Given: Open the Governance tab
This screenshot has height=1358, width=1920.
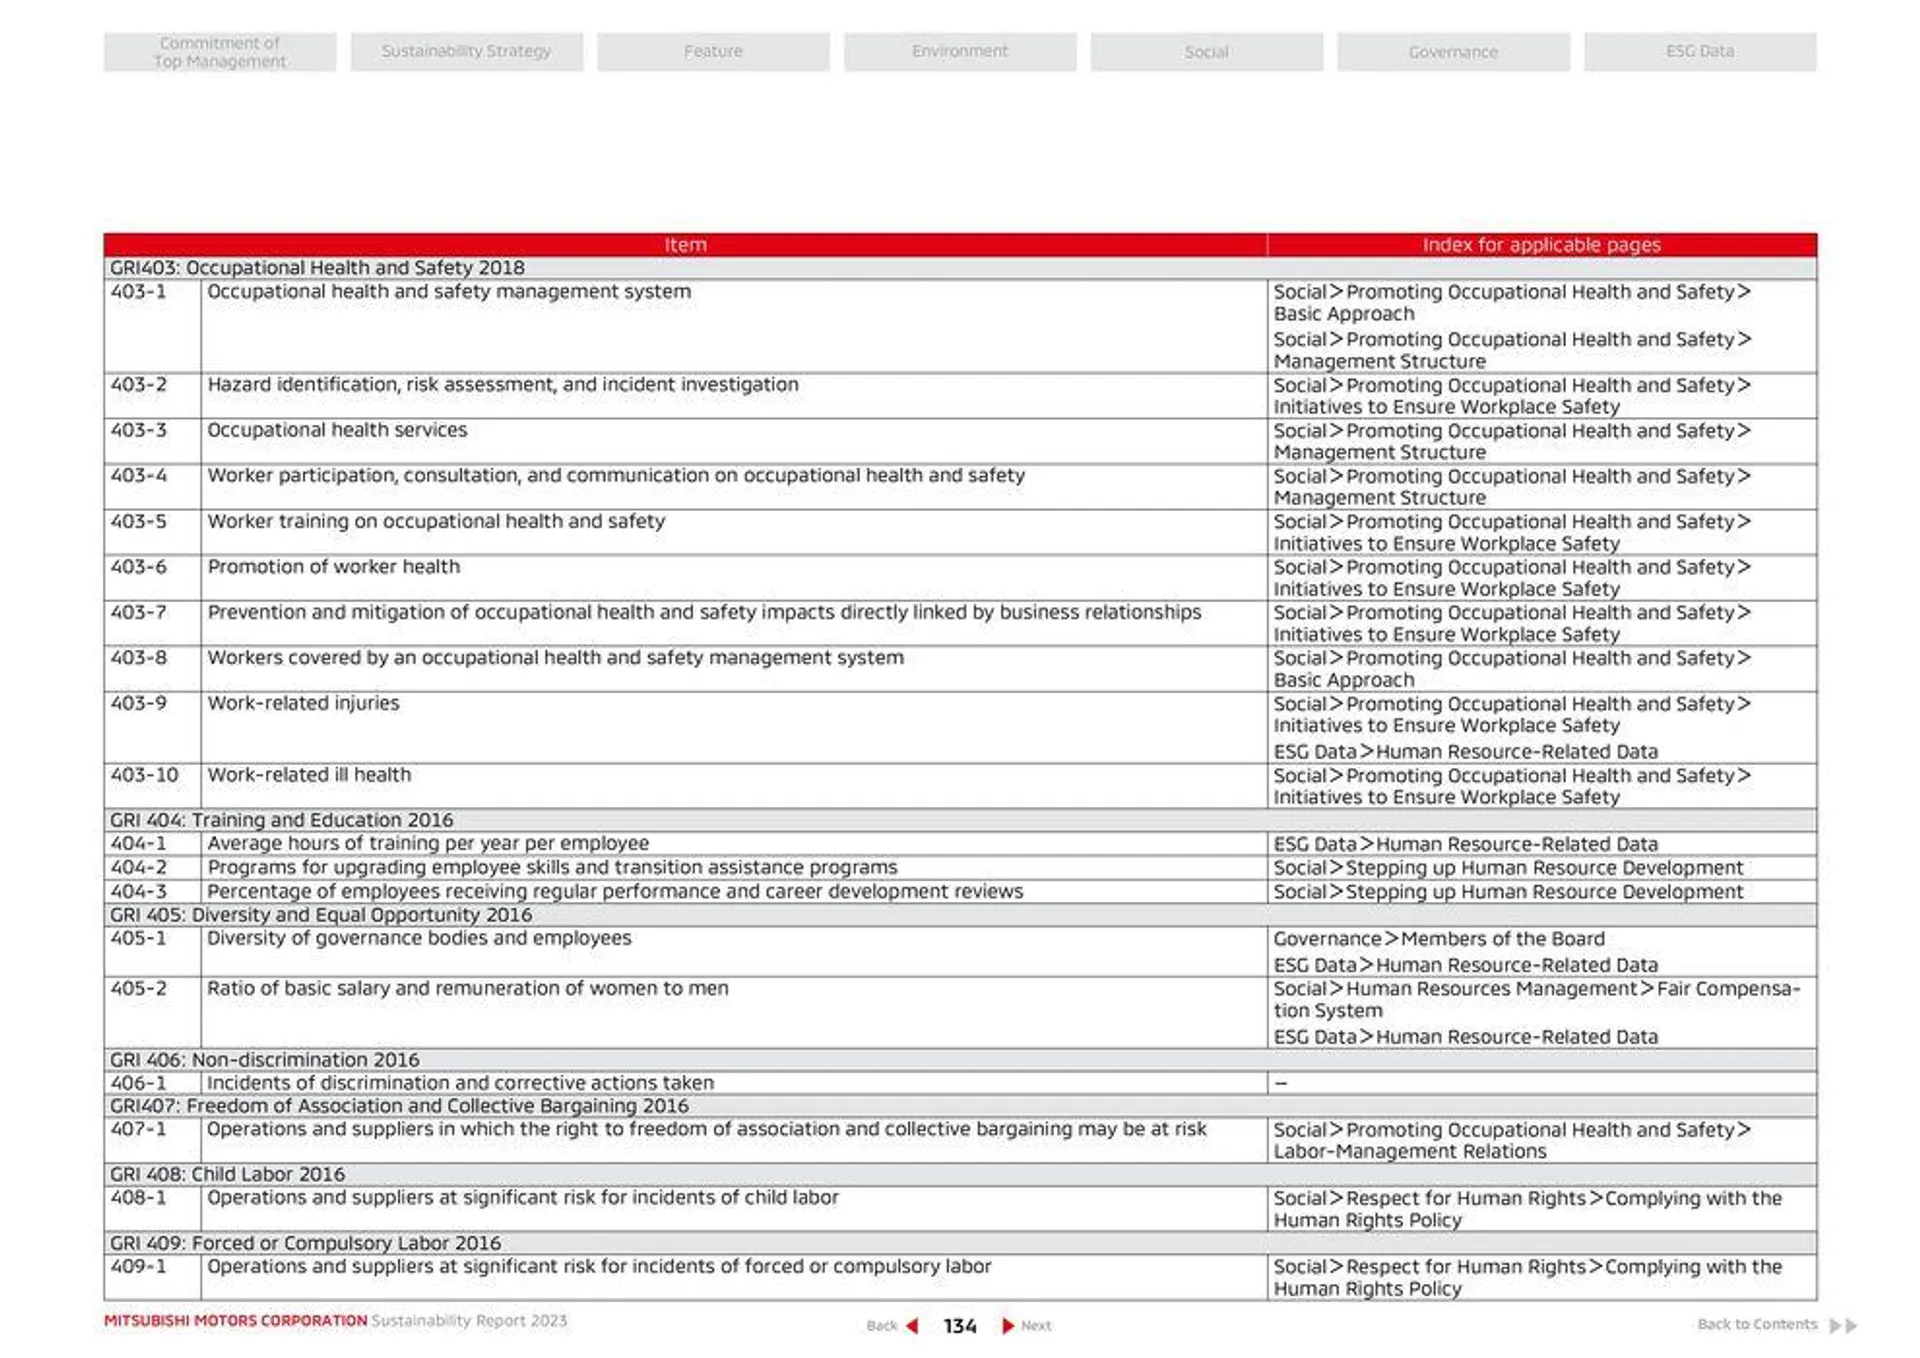Looking at the screenshot, I should [x=1453, y=52].
